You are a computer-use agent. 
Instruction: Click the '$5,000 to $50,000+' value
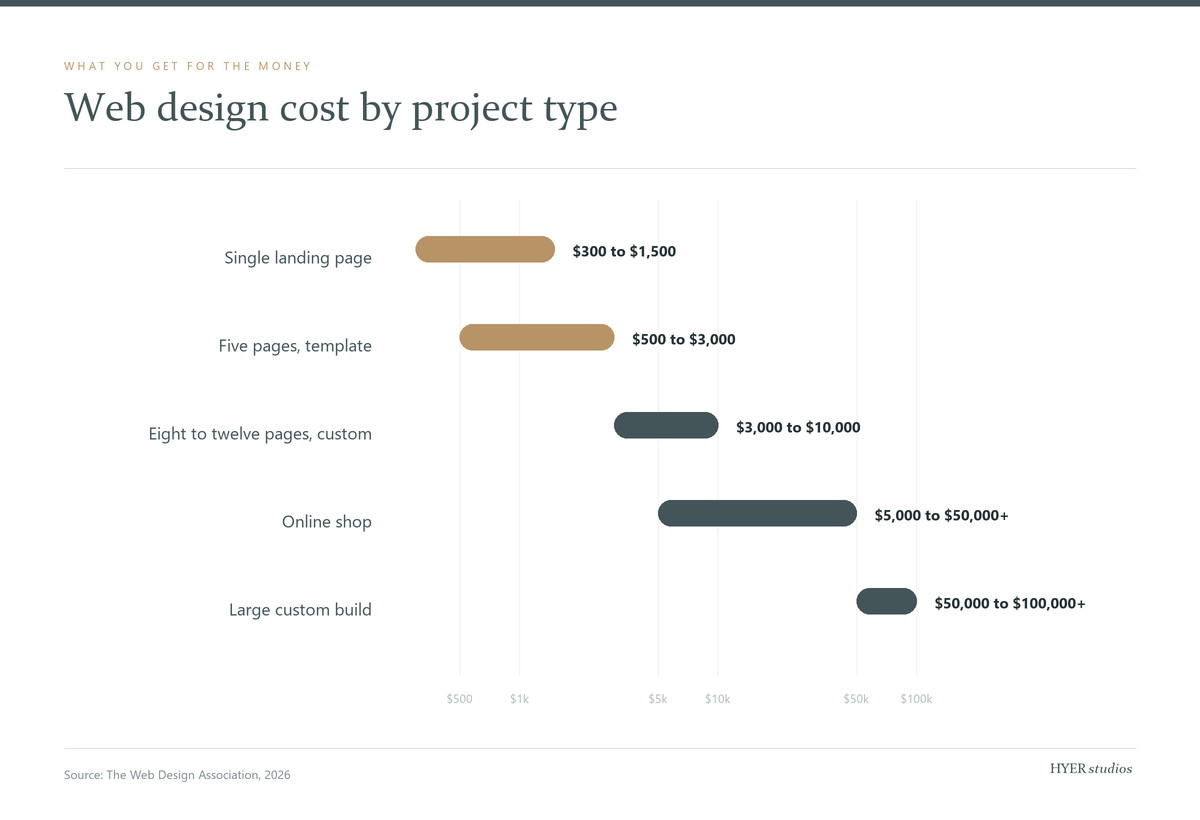941,516
